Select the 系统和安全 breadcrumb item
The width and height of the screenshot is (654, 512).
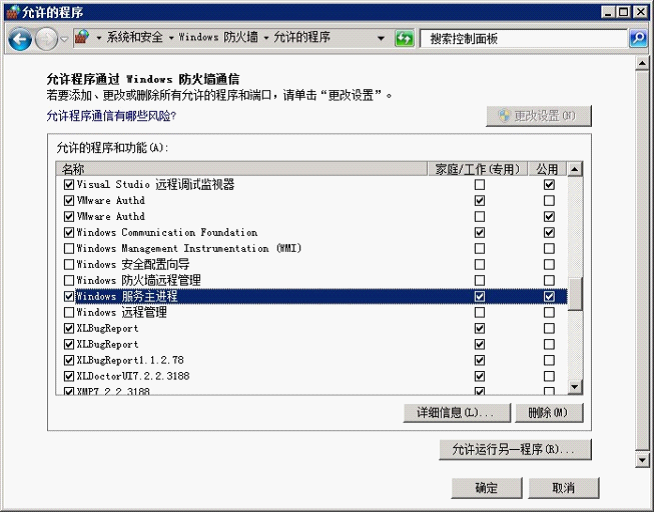135,39
